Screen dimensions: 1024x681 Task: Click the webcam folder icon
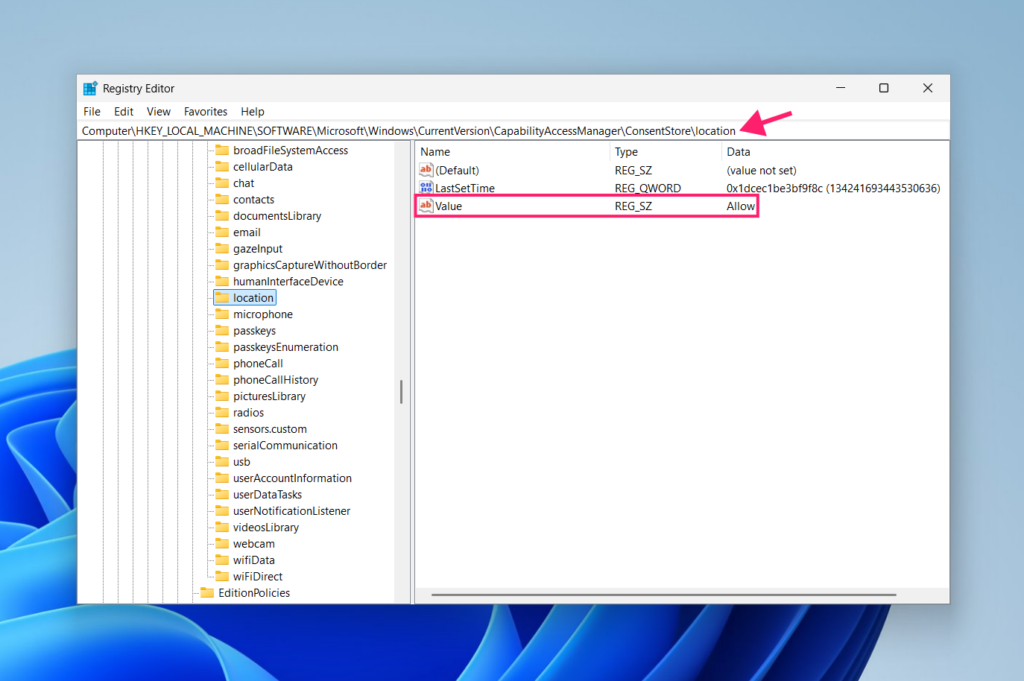click(x=222, y=543)
